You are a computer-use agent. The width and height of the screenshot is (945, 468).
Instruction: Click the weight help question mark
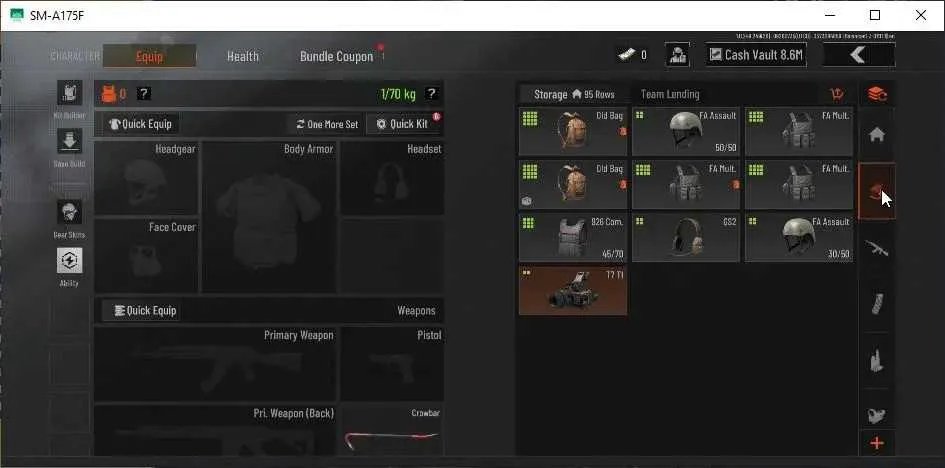click(x=431, y=93)
